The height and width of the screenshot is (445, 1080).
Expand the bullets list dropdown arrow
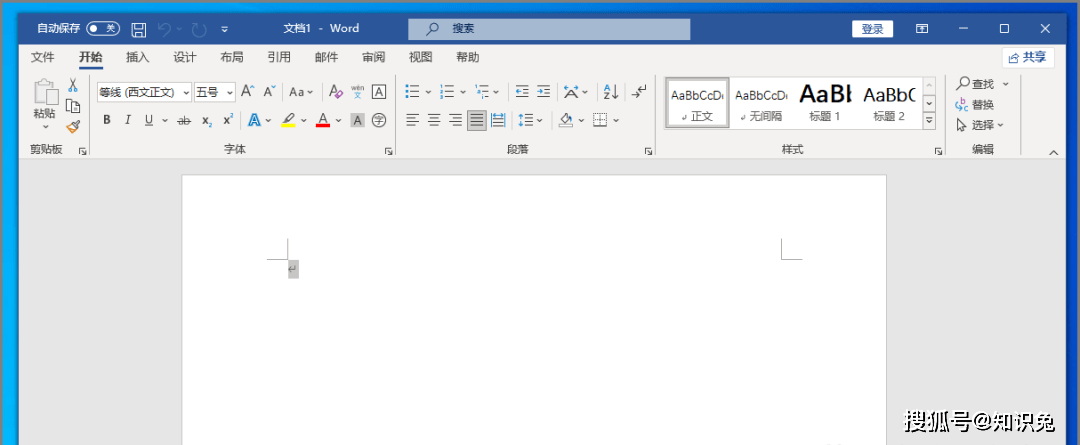(x=428, y=92)
